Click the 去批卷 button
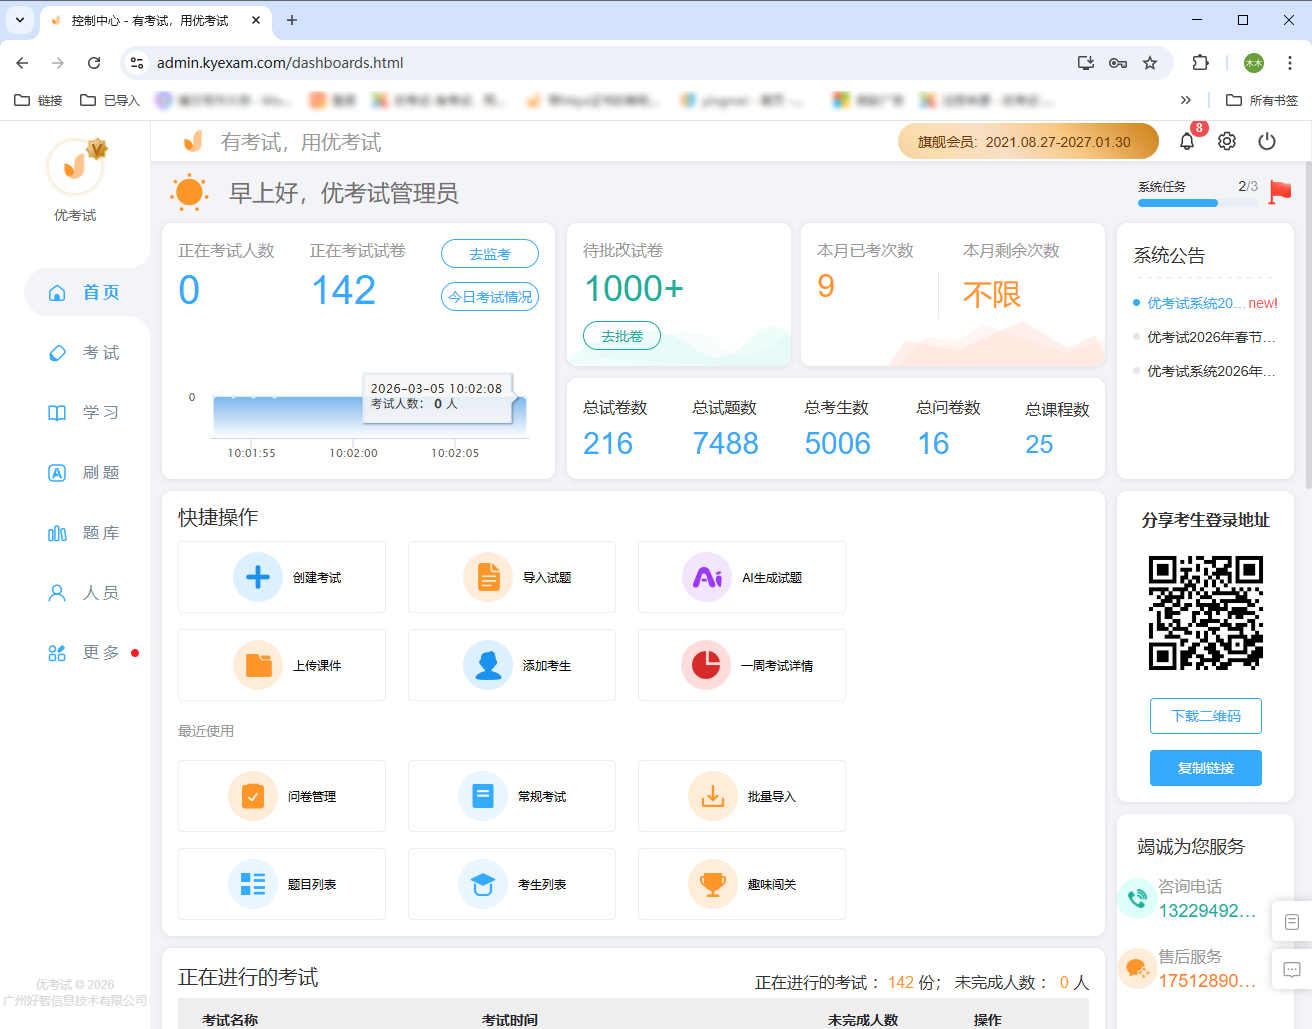Screen dimensions: 1312x1029 pyautogui.click(x=621, y=335)
